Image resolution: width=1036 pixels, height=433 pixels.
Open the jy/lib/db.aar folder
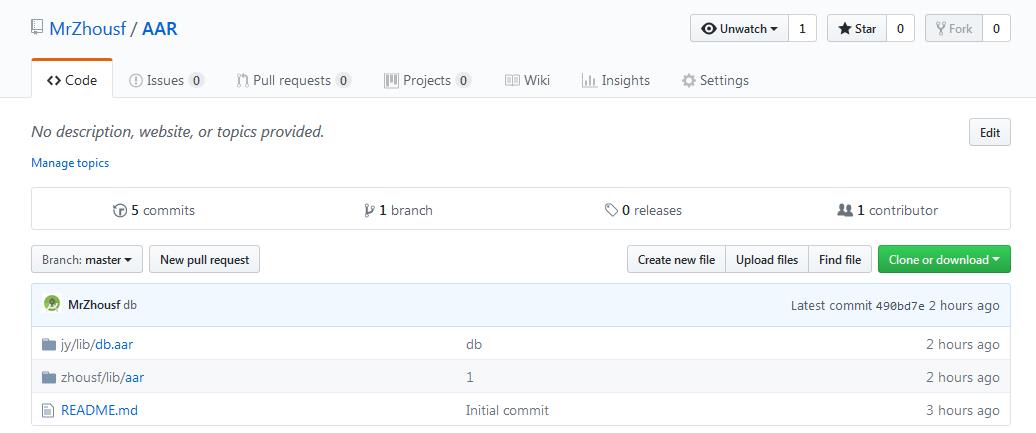[97, 344]
